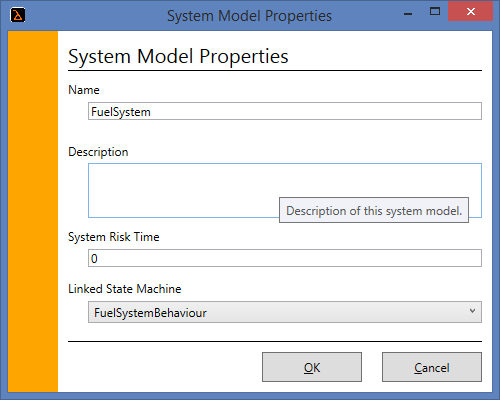Click the System Risk Time label
This screenshot has height=400, width=500.
pyautogui.click(x=114, y=237)
